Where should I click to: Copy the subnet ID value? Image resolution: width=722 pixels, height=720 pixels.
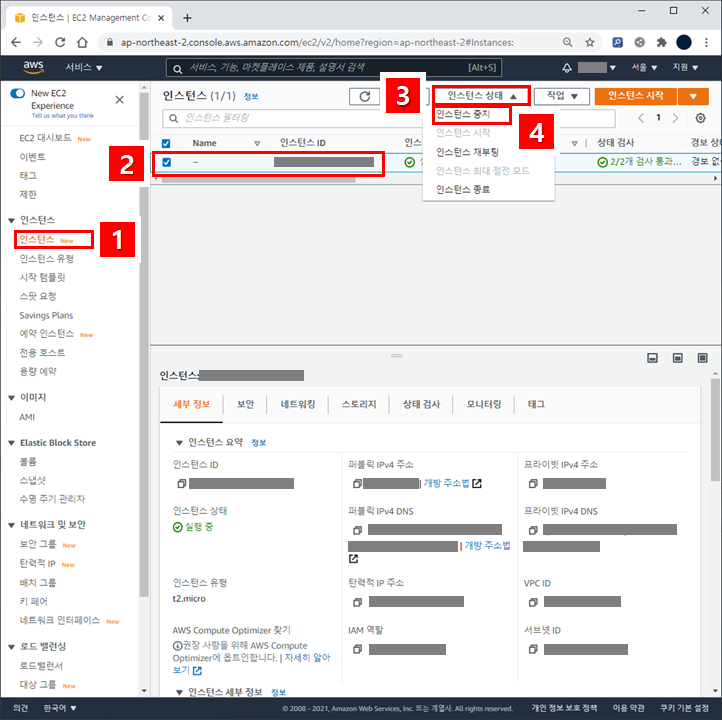pos(533,649)
